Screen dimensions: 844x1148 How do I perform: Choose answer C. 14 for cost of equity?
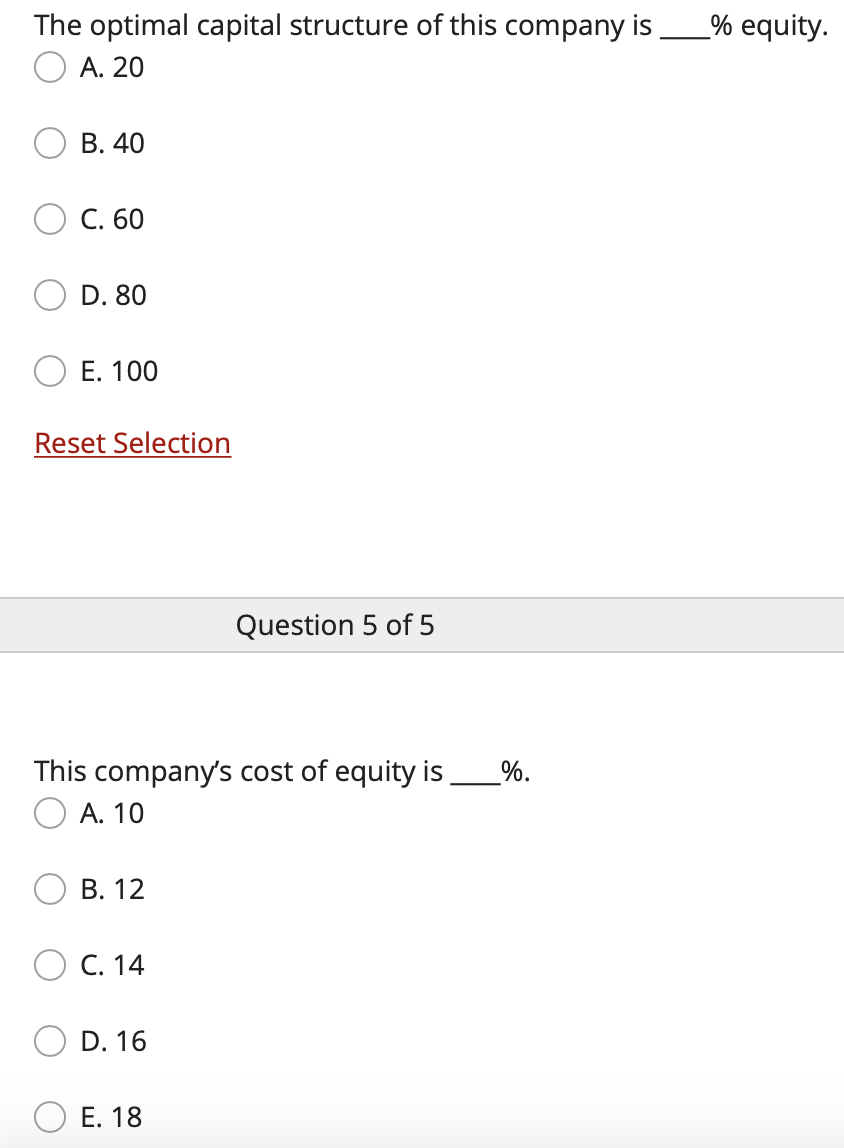[x=49, y=965]
